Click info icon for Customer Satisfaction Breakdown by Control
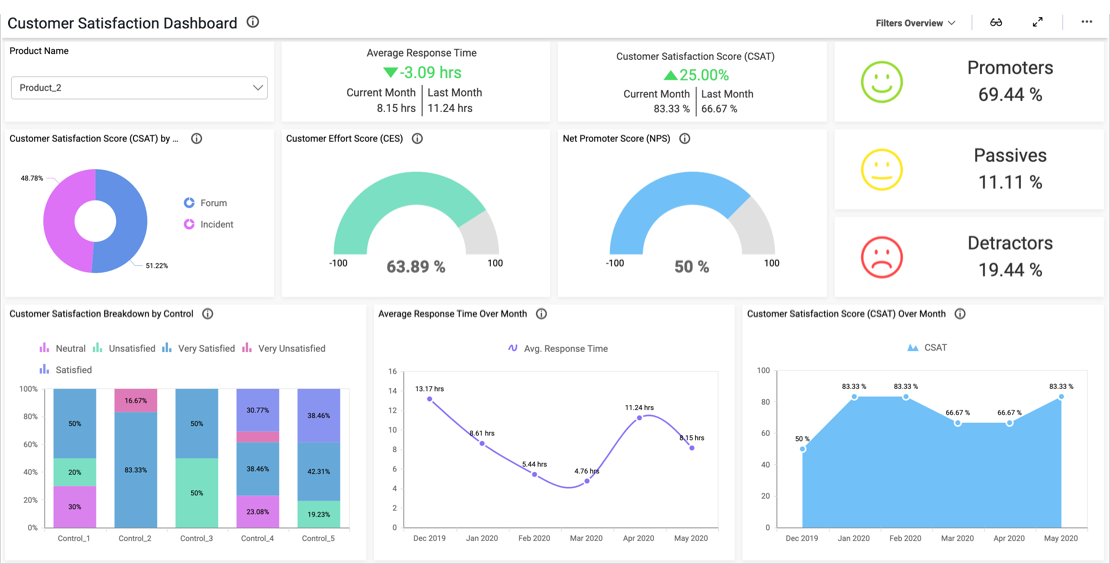This screenshot has height=564, width=1110. (208, 314)
